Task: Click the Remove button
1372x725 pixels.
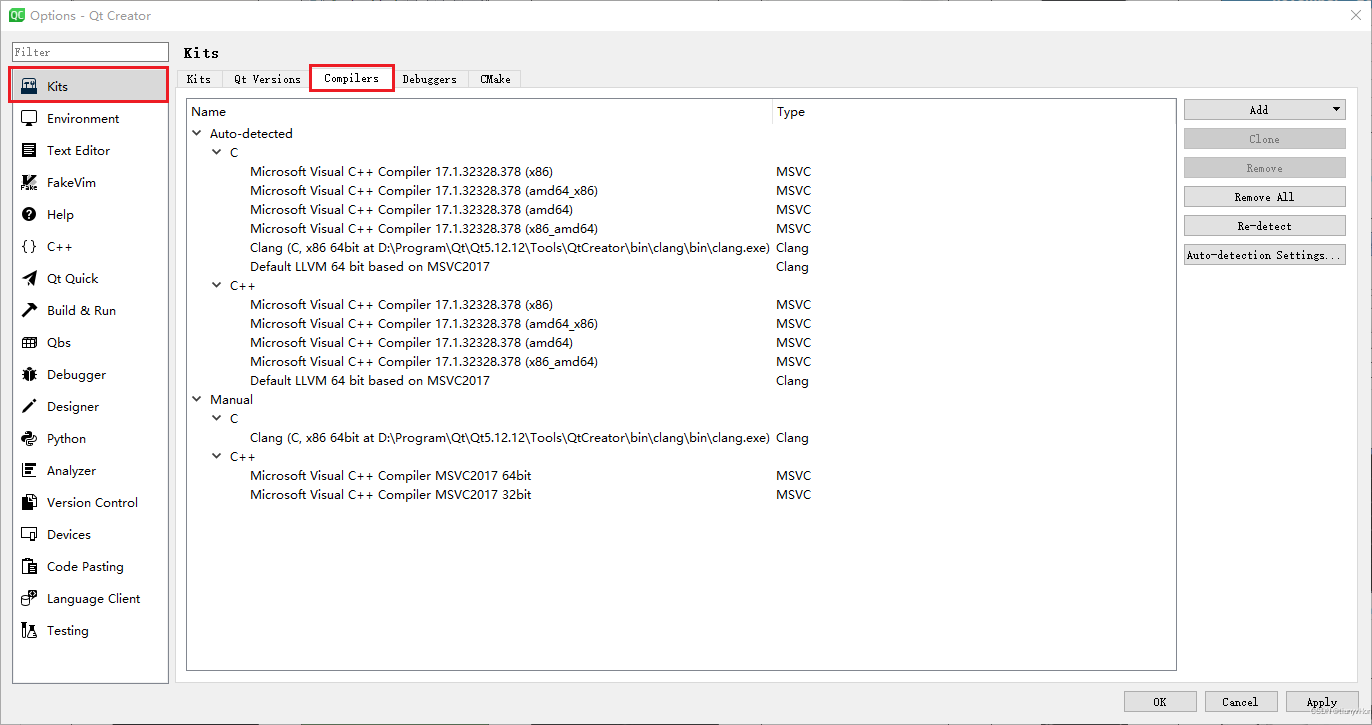Action: [x=1265, y=168]
